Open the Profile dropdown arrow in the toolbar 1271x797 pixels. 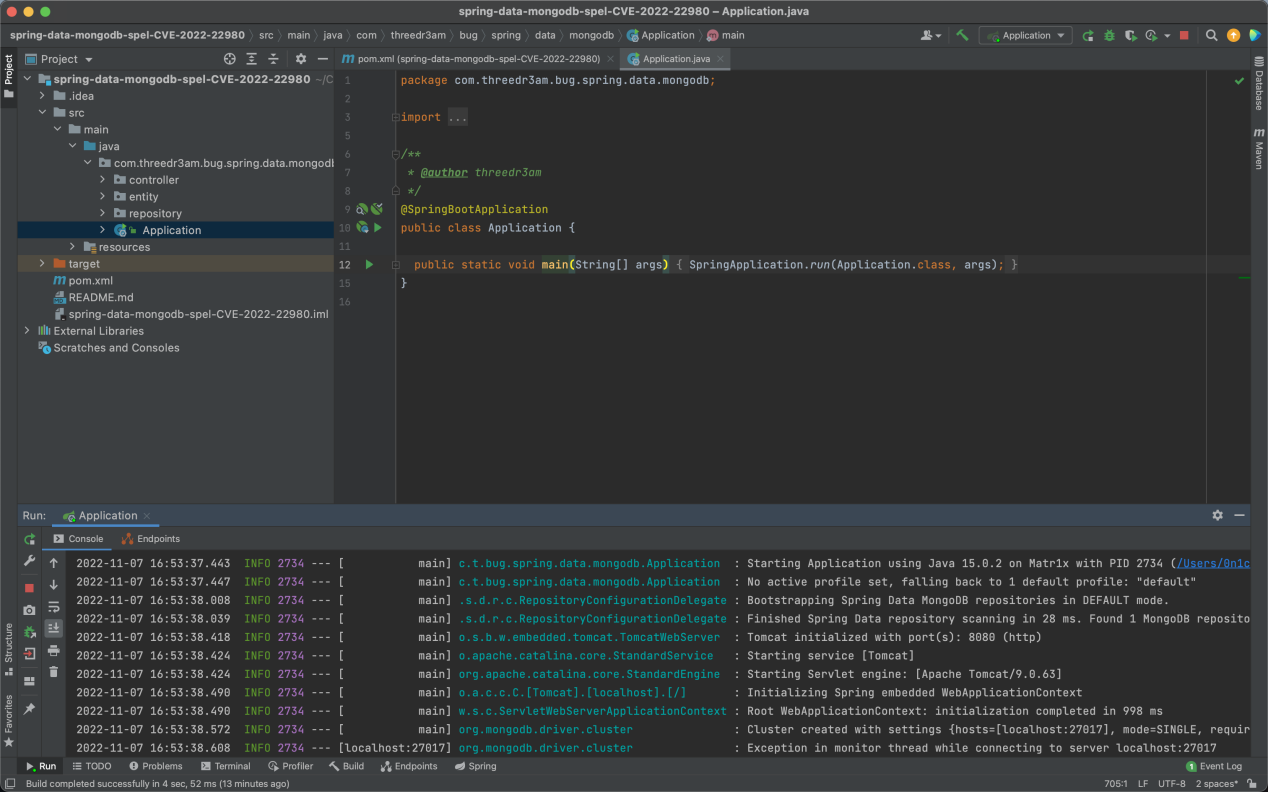point(1166,35)
